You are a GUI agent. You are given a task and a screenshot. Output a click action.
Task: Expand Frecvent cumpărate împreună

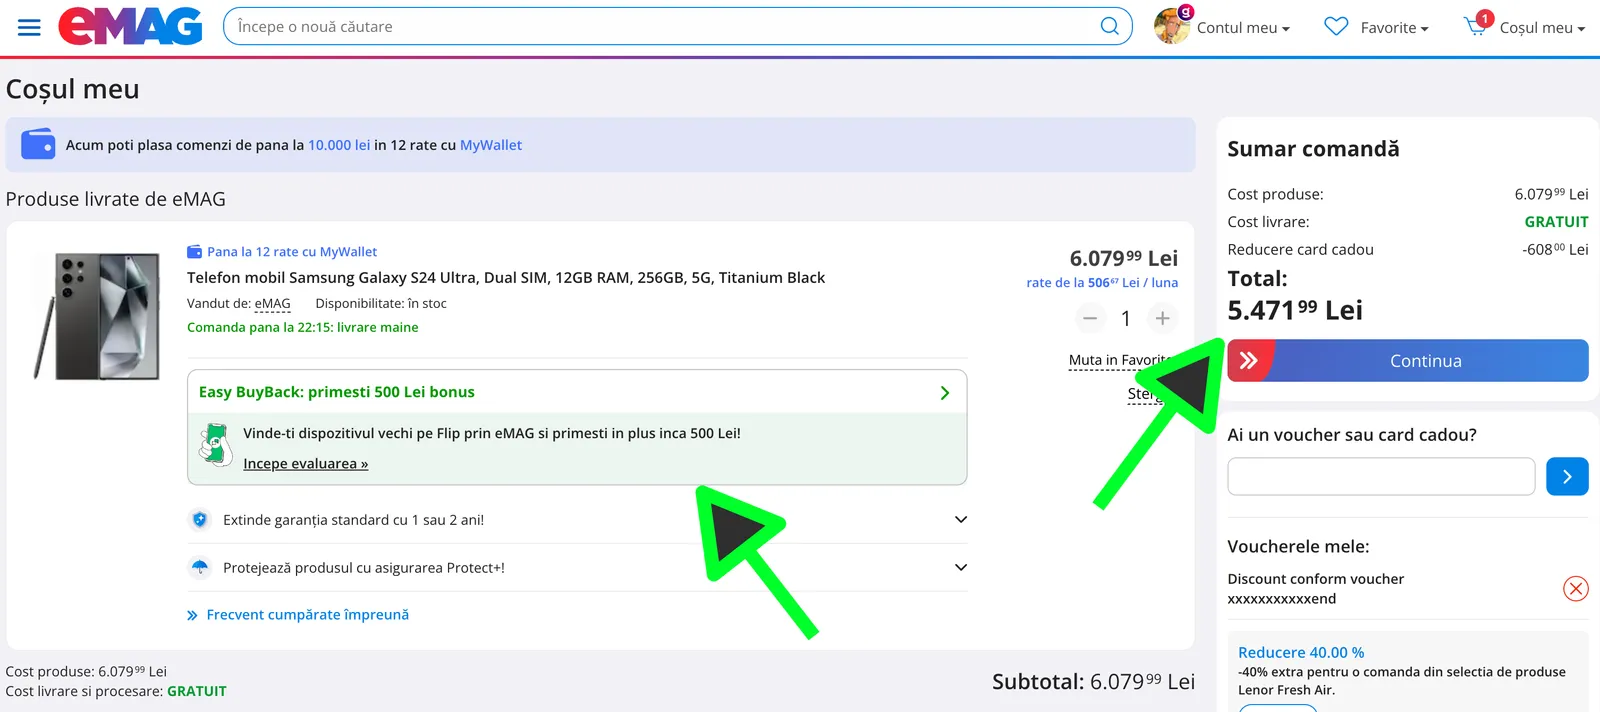pyautogui.click(x=298, y=615)
